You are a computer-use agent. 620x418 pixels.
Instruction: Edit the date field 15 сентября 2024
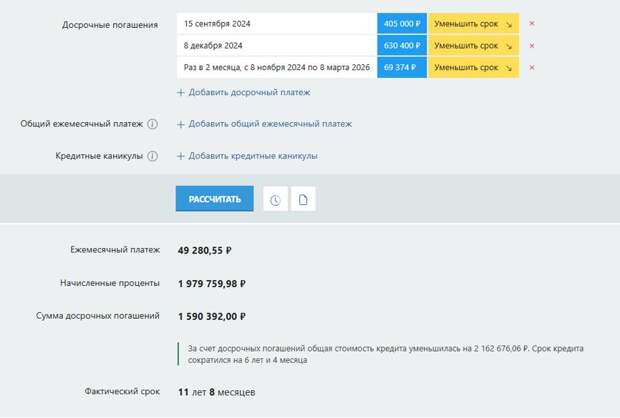click(277, 24)
